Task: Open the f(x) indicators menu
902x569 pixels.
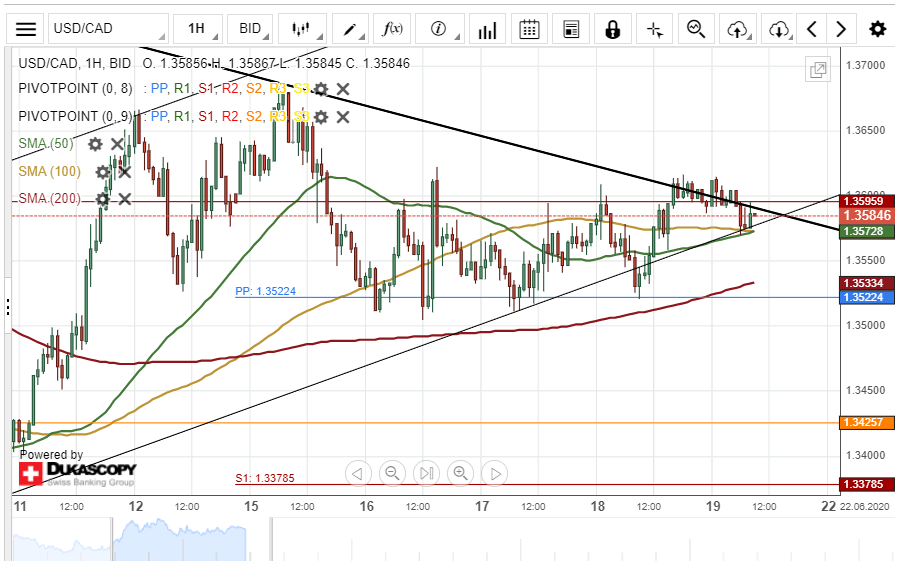Action: [393, 29]
